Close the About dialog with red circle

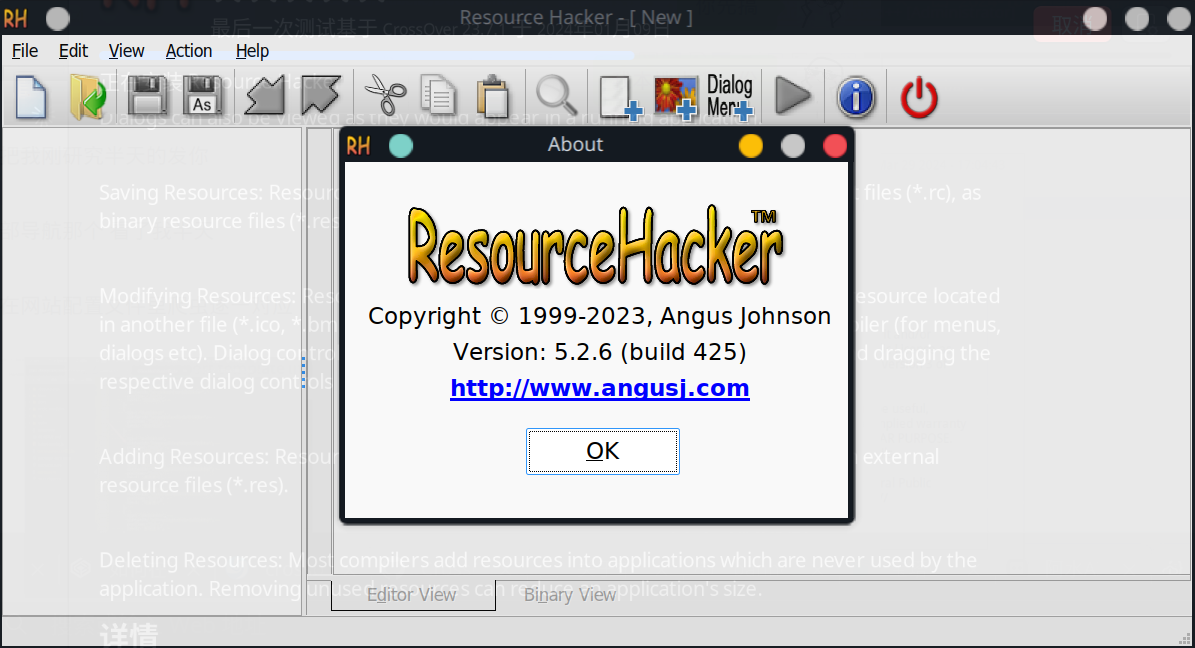pos(835,146)
